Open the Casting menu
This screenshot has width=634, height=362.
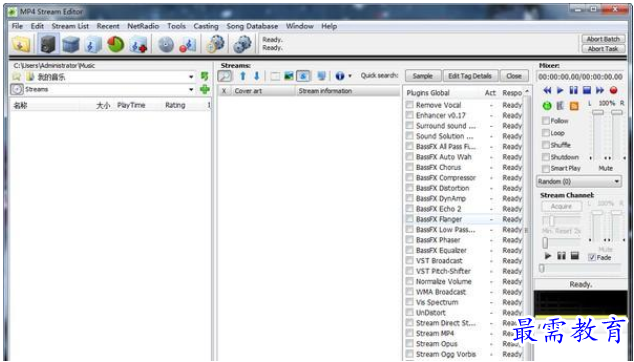(206, 26)
